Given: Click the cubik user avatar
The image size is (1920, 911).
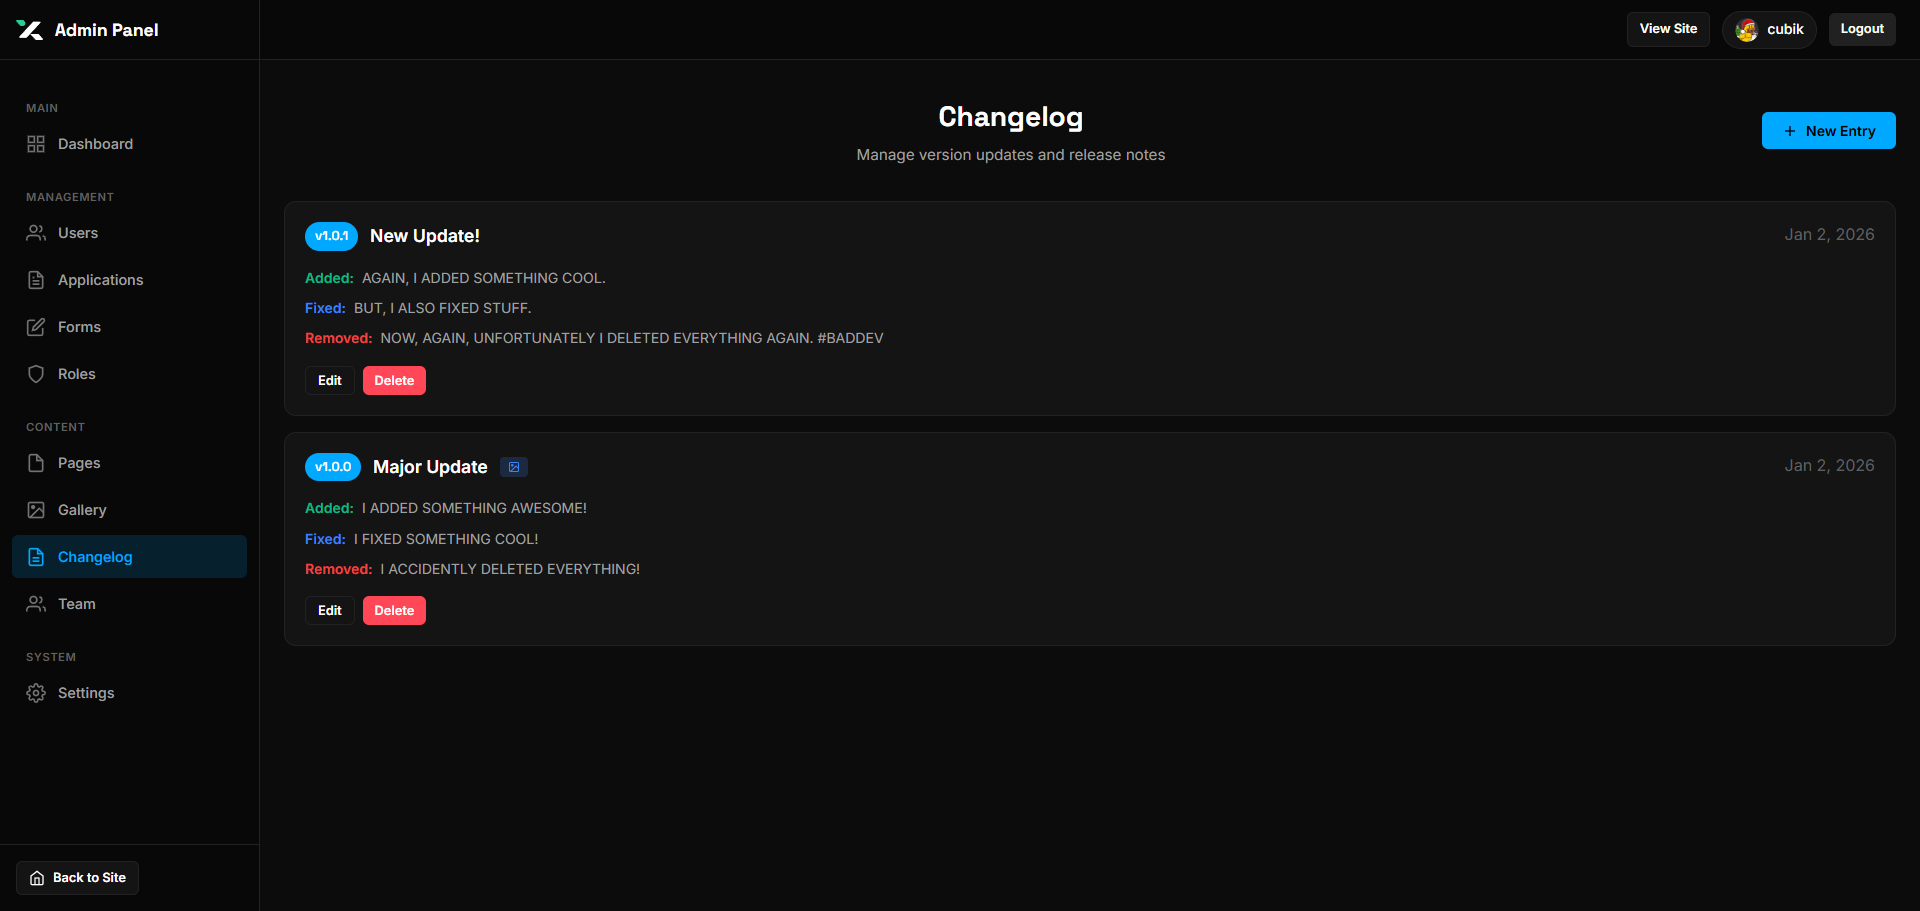Looking at the screenshot, I should click(1747, 30).
